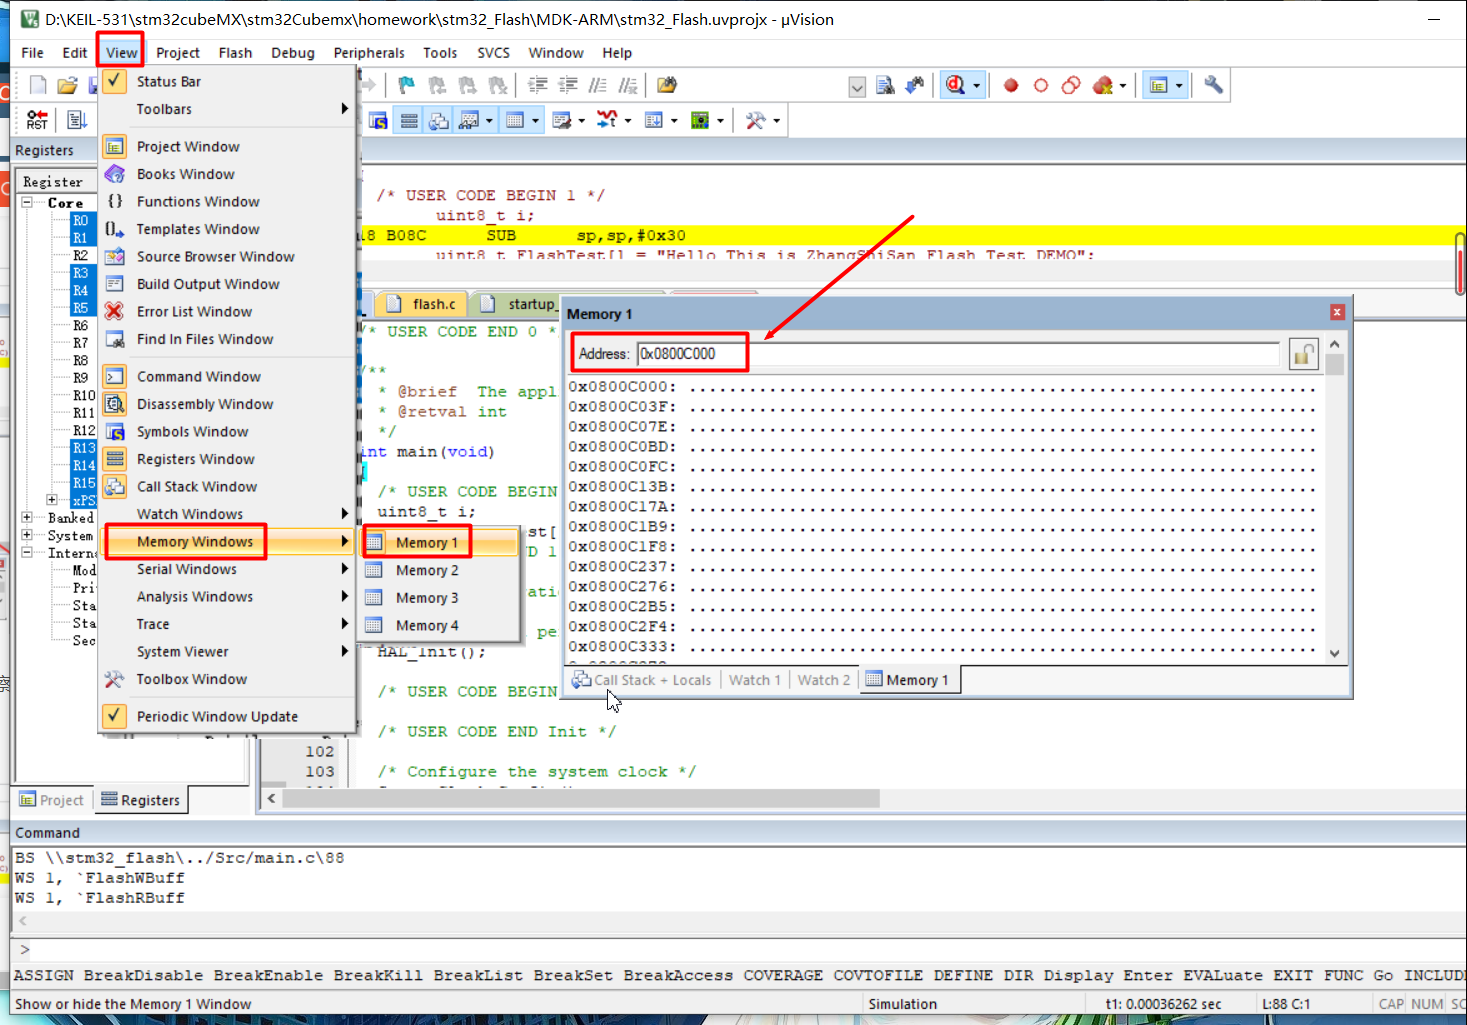The image size is (1467, 1025).
Task: Click the Memory windows toolbar icon
Action: [515, 121]
